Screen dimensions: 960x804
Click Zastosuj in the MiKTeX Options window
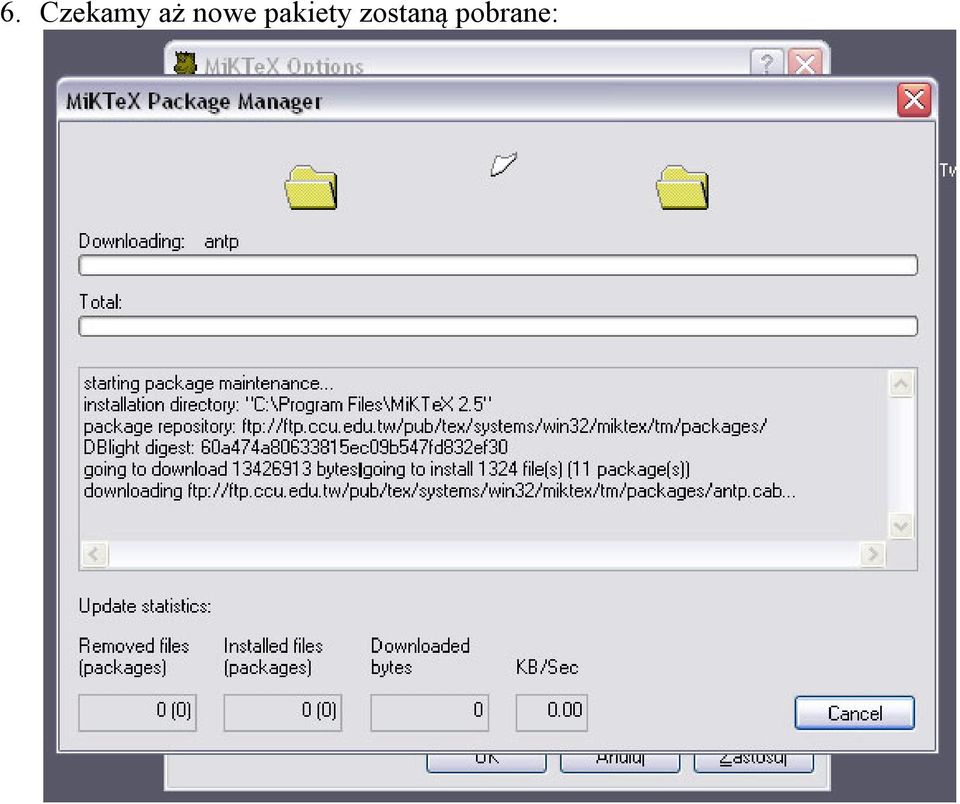tap(754, 761)
